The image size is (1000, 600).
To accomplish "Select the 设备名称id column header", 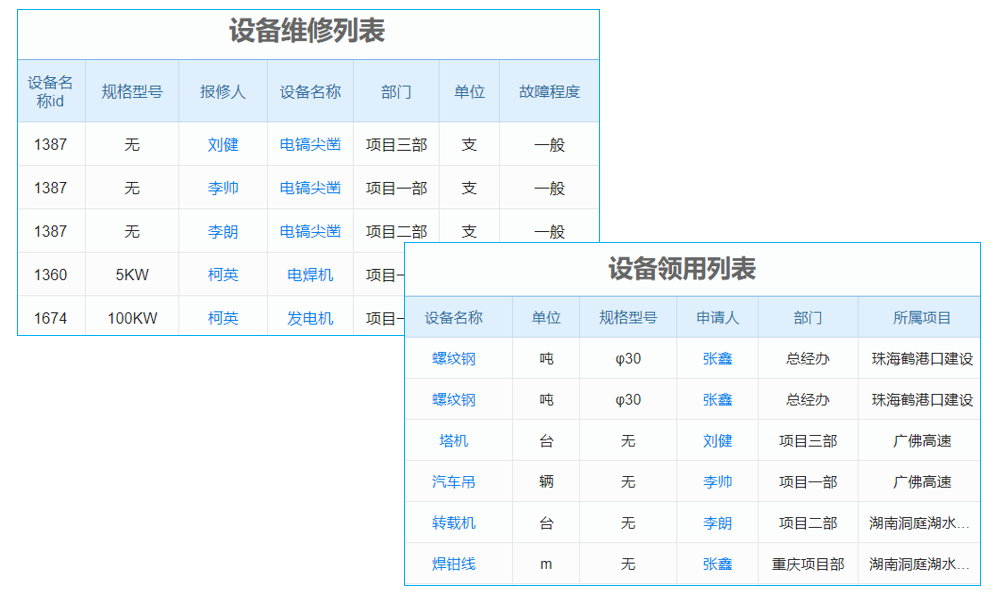I will pos(50,91).
